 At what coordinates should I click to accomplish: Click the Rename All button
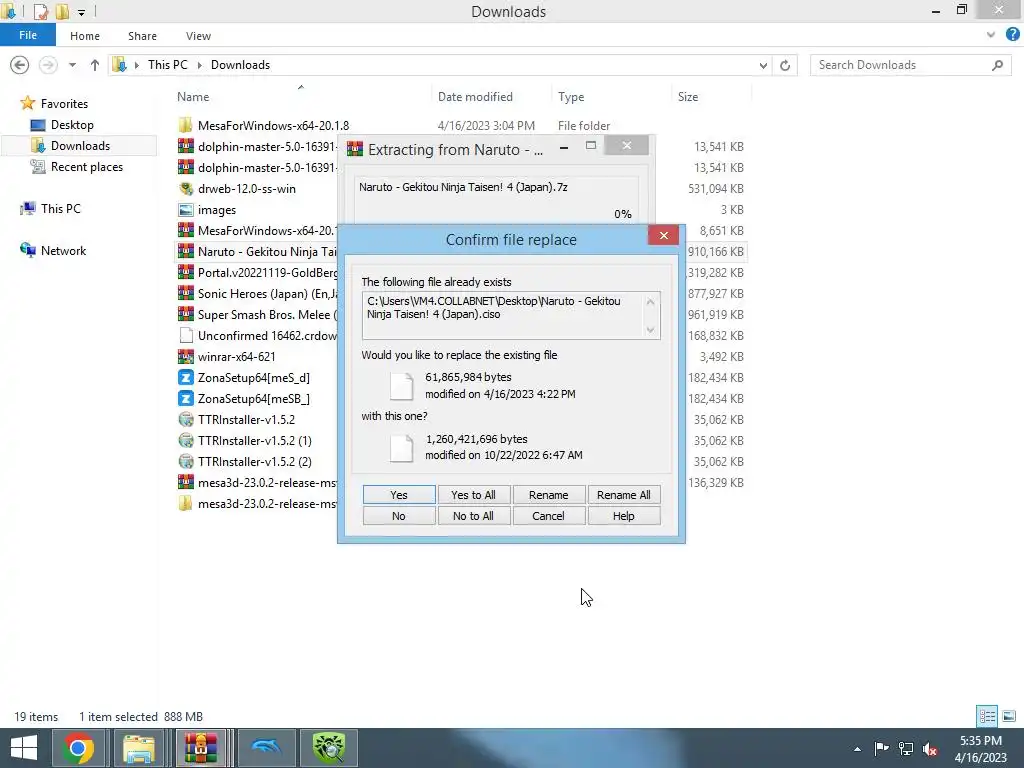click(623, 495)
